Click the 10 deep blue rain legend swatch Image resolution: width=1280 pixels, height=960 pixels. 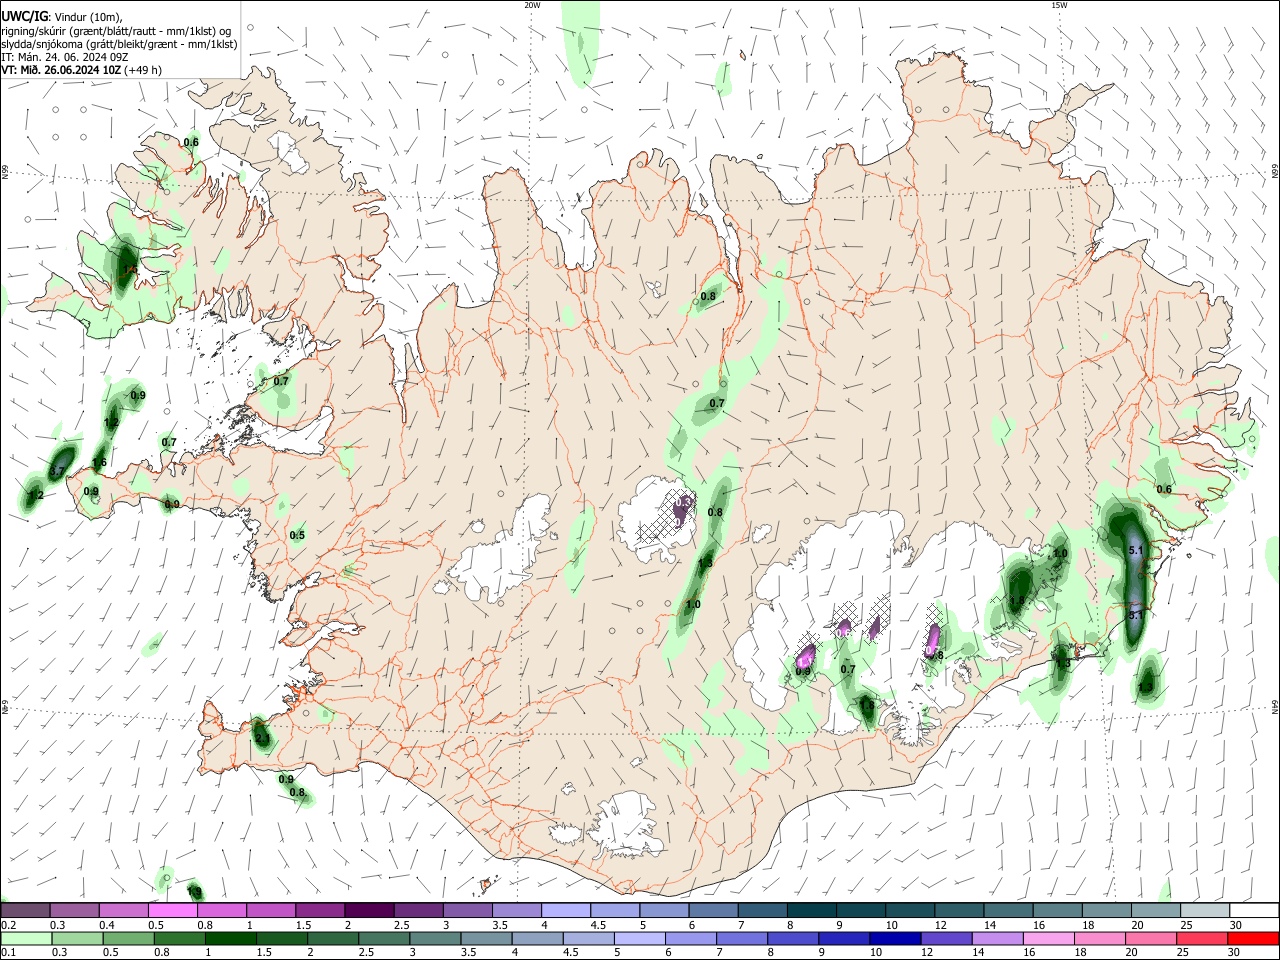[x=893, y=938]
